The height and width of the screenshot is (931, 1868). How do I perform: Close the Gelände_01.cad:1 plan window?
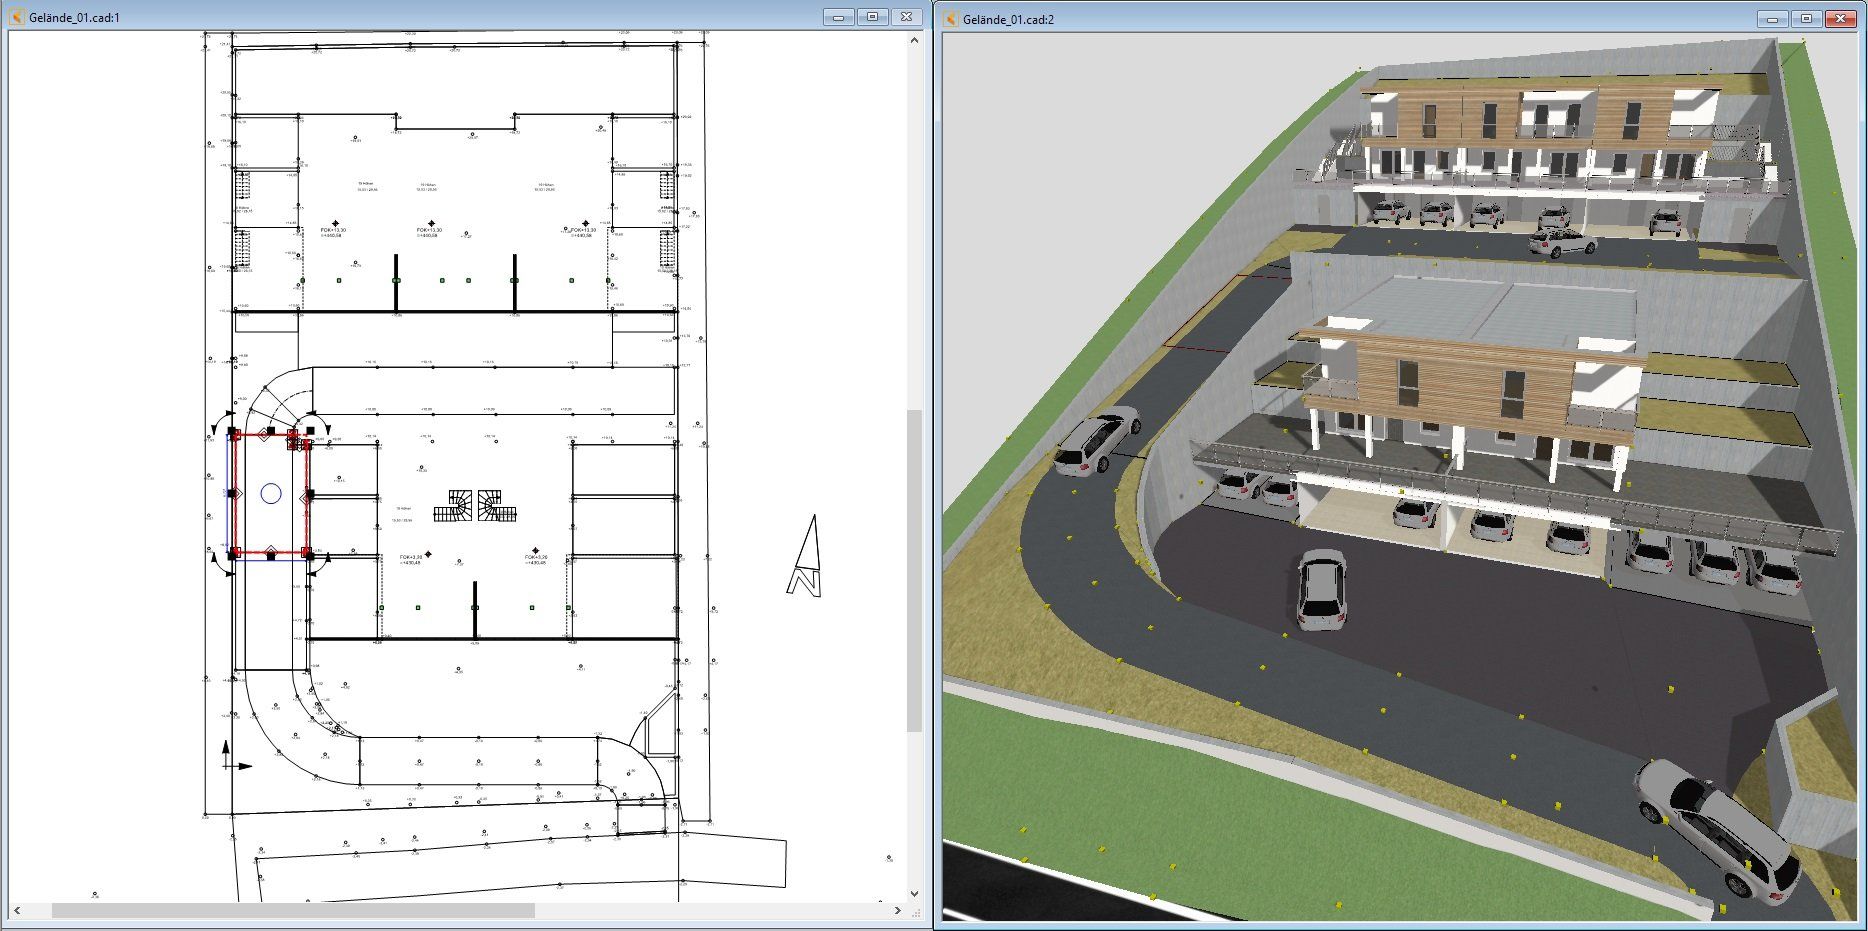pyautogui.click(x=906, y=17)
